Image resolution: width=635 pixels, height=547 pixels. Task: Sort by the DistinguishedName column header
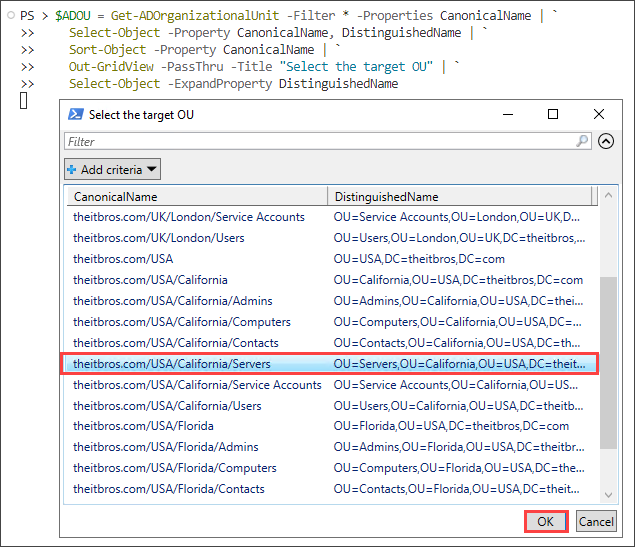[x=459, y=196]
